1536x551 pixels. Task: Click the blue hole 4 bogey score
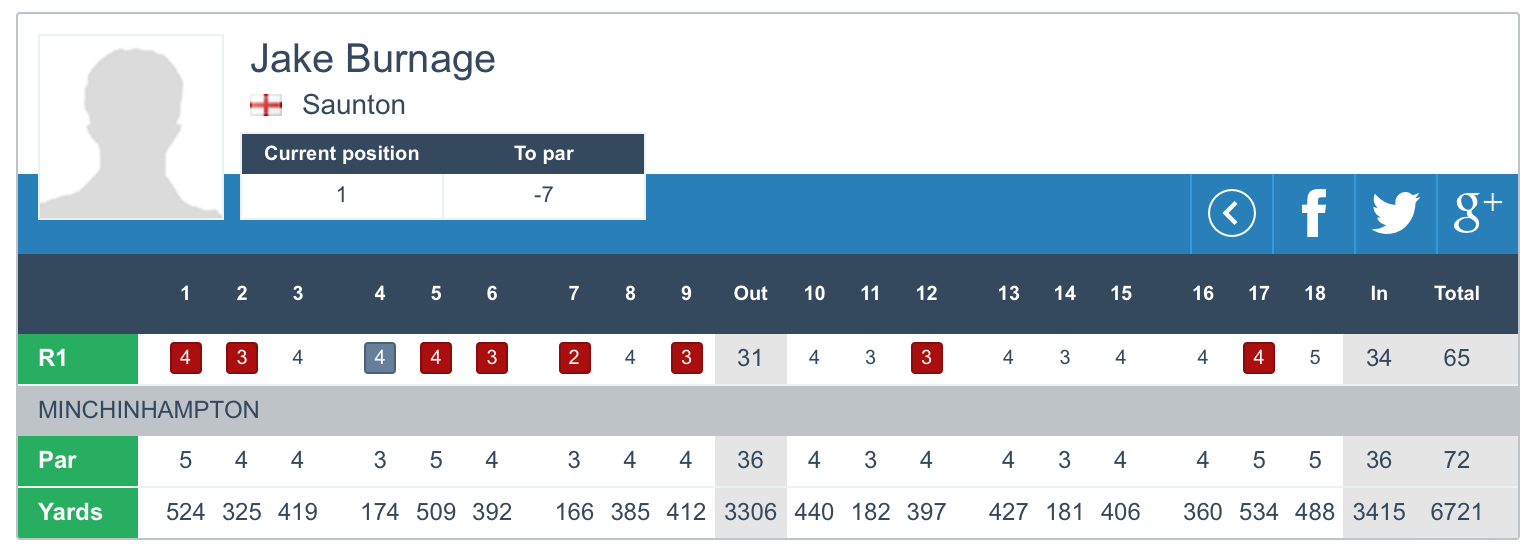click(x=380, y=358)
